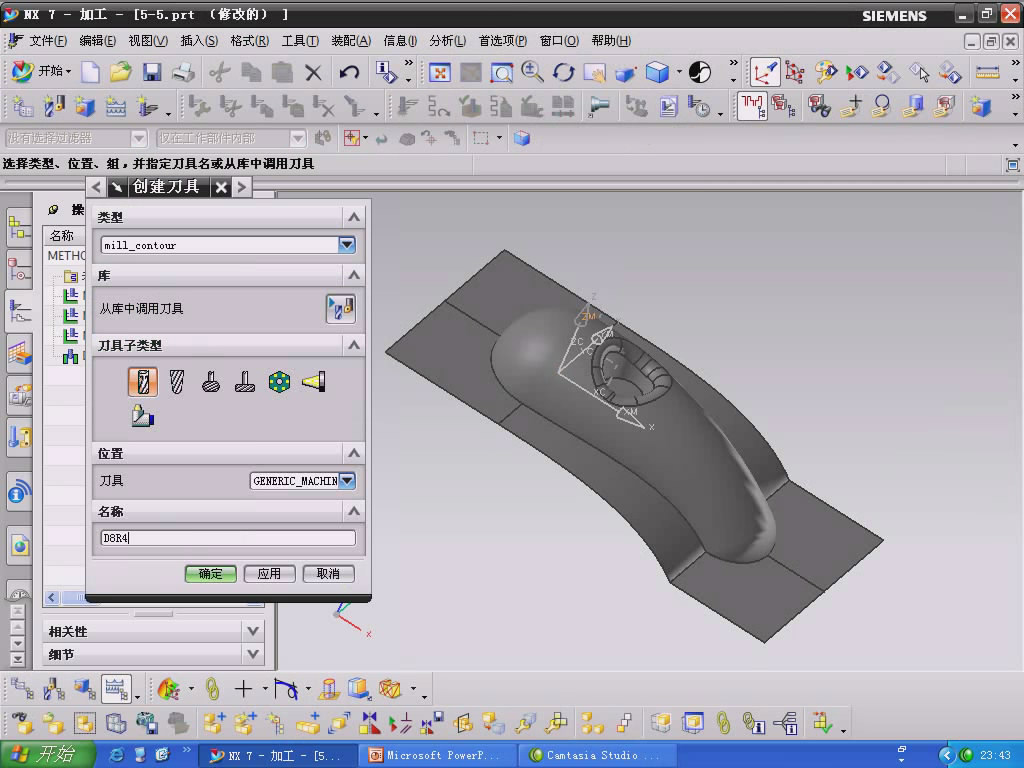The width and height of the screenshot is (1024, 768).
Task: Open the 帮助(H) menu
Action: coord(611,40)
